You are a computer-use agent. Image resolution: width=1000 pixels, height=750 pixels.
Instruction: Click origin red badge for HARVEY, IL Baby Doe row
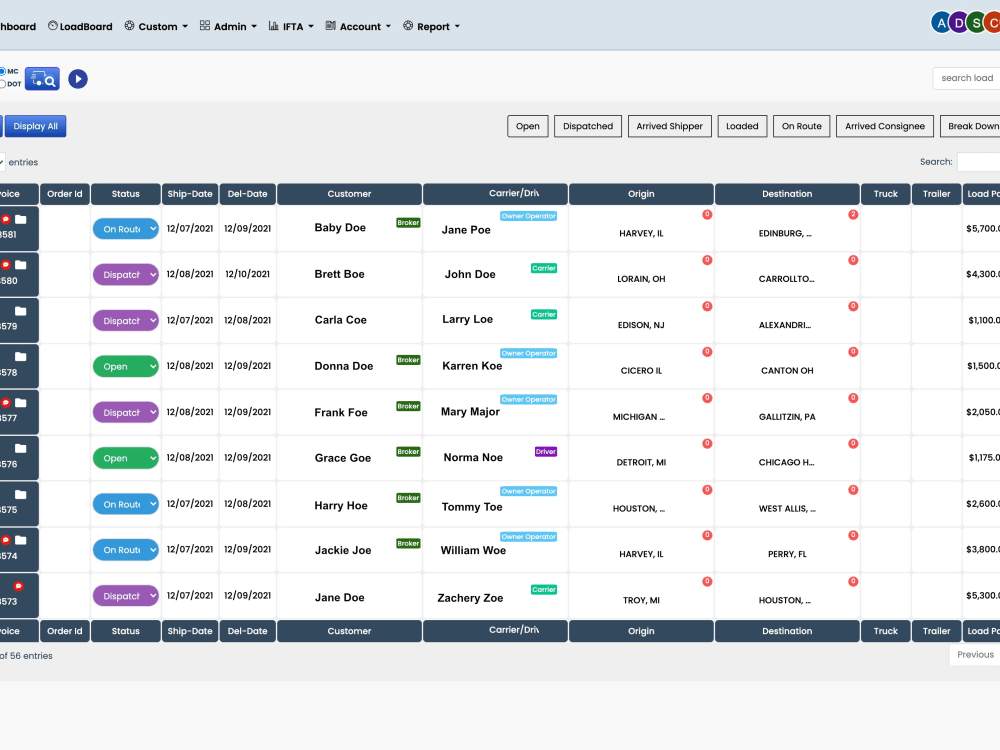[x=707, y=214]
